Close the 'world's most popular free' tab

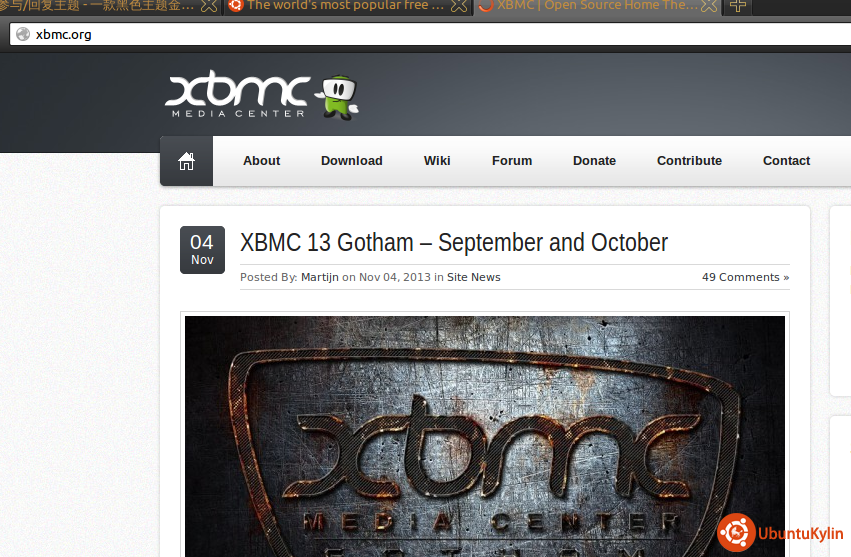458,6
